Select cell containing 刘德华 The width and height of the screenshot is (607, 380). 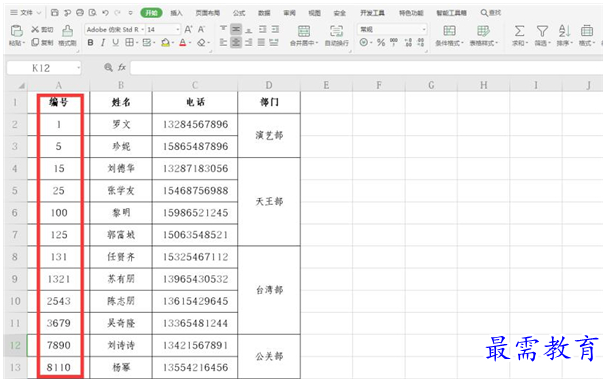tap(121, 168)
